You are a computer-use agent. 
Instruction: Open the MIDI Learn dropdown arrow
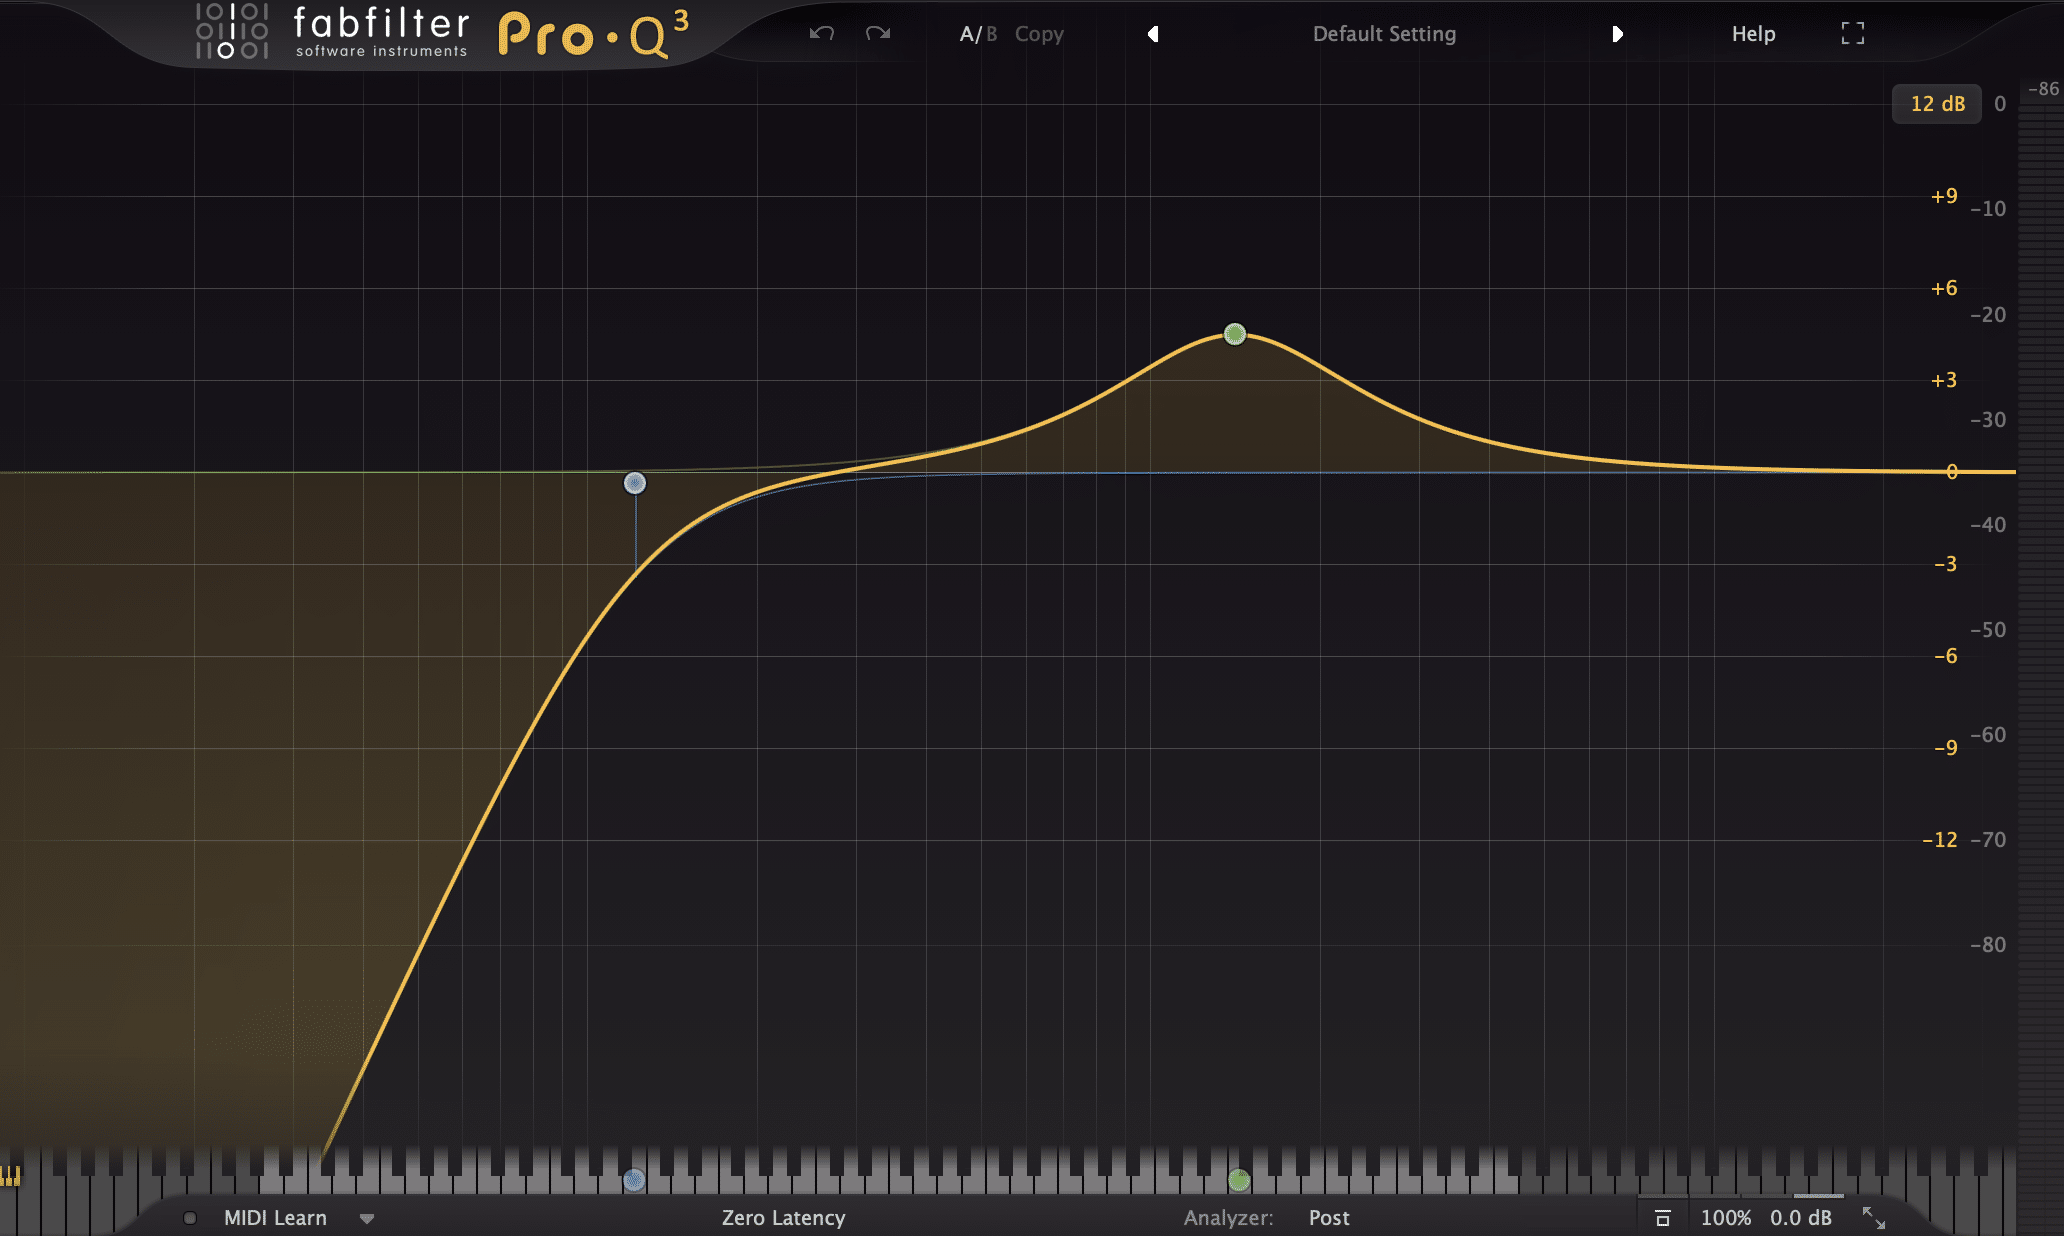pyautogui.click(x=367, y=1219)
